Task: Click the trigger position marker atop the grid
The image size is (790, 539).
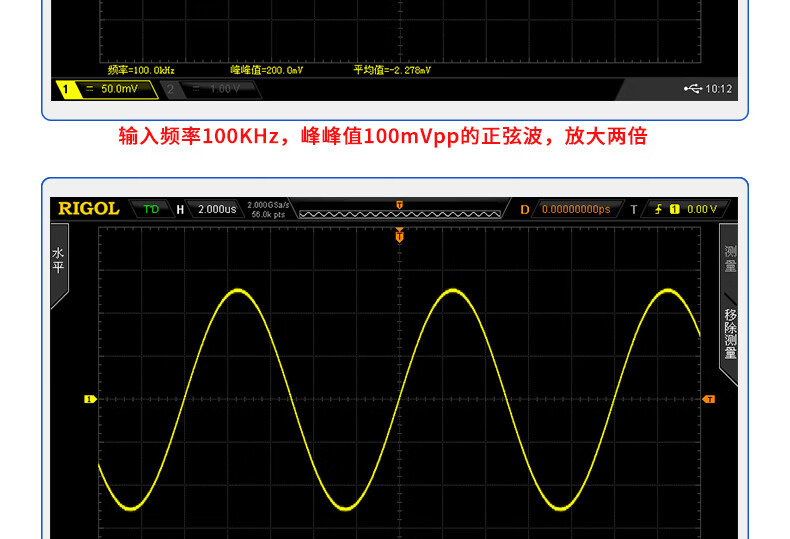Action: [399, 236]
